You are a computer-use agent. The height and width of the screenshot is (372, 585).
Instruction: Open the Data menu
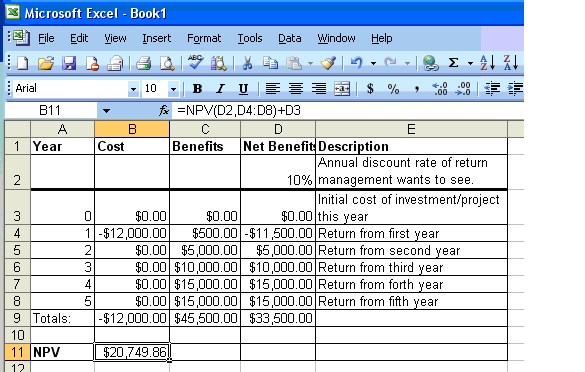(x=290, y=38)
